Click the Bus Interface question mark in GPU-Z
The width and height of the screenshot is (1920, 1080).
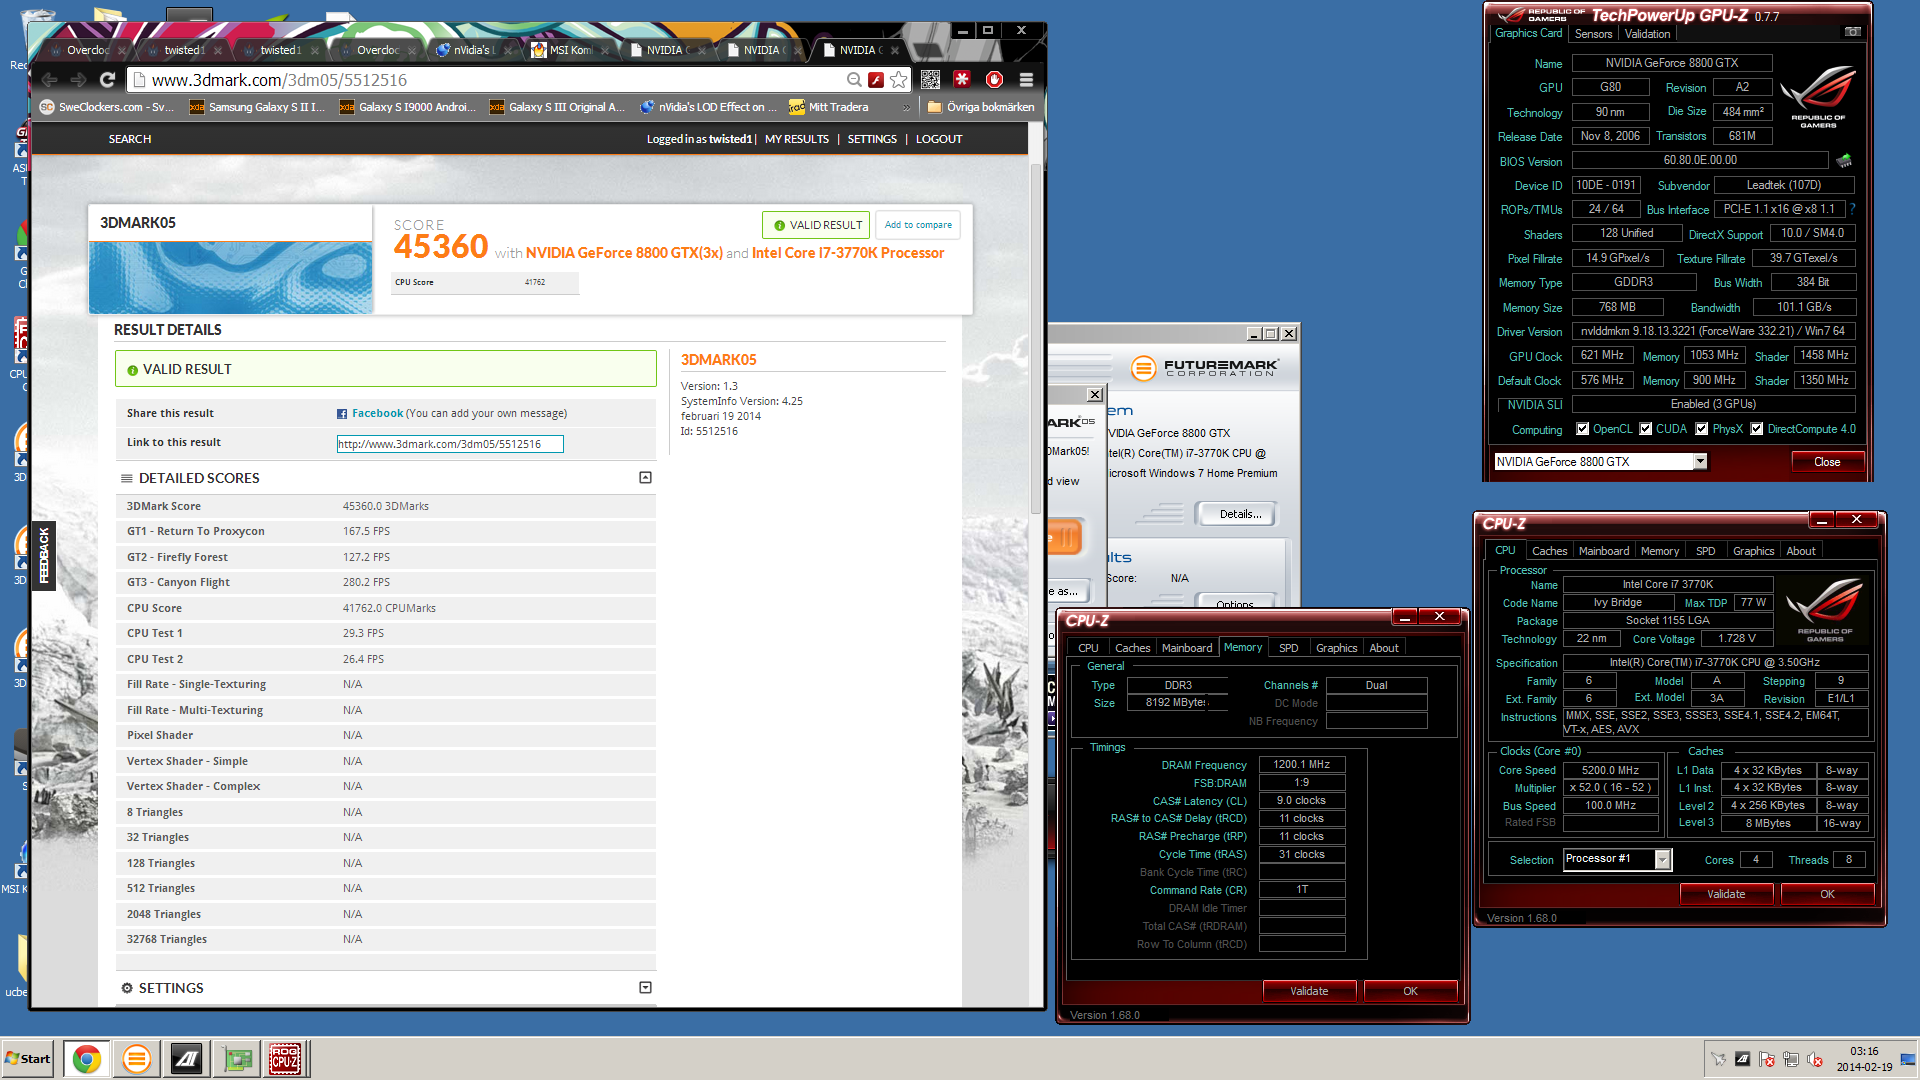coord(1852,209)
